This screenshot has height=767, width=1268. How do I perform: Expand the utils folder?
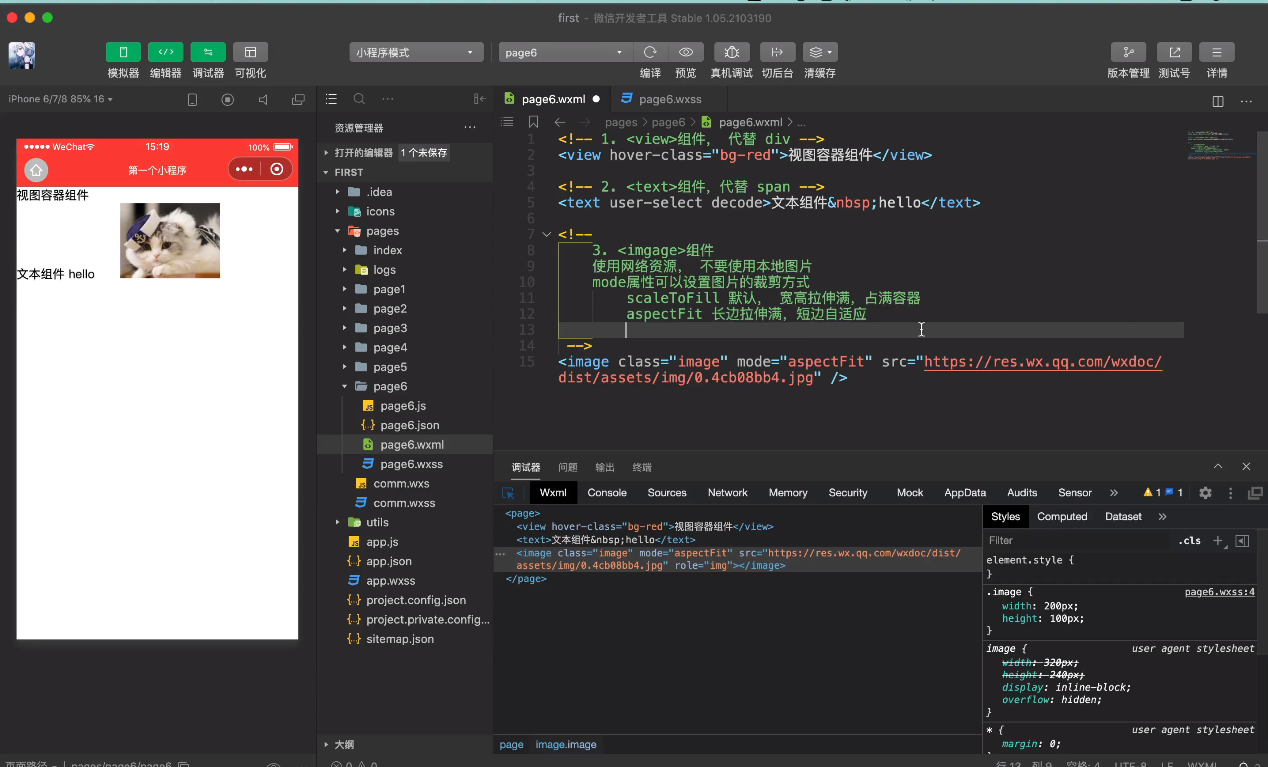[377, 522]
